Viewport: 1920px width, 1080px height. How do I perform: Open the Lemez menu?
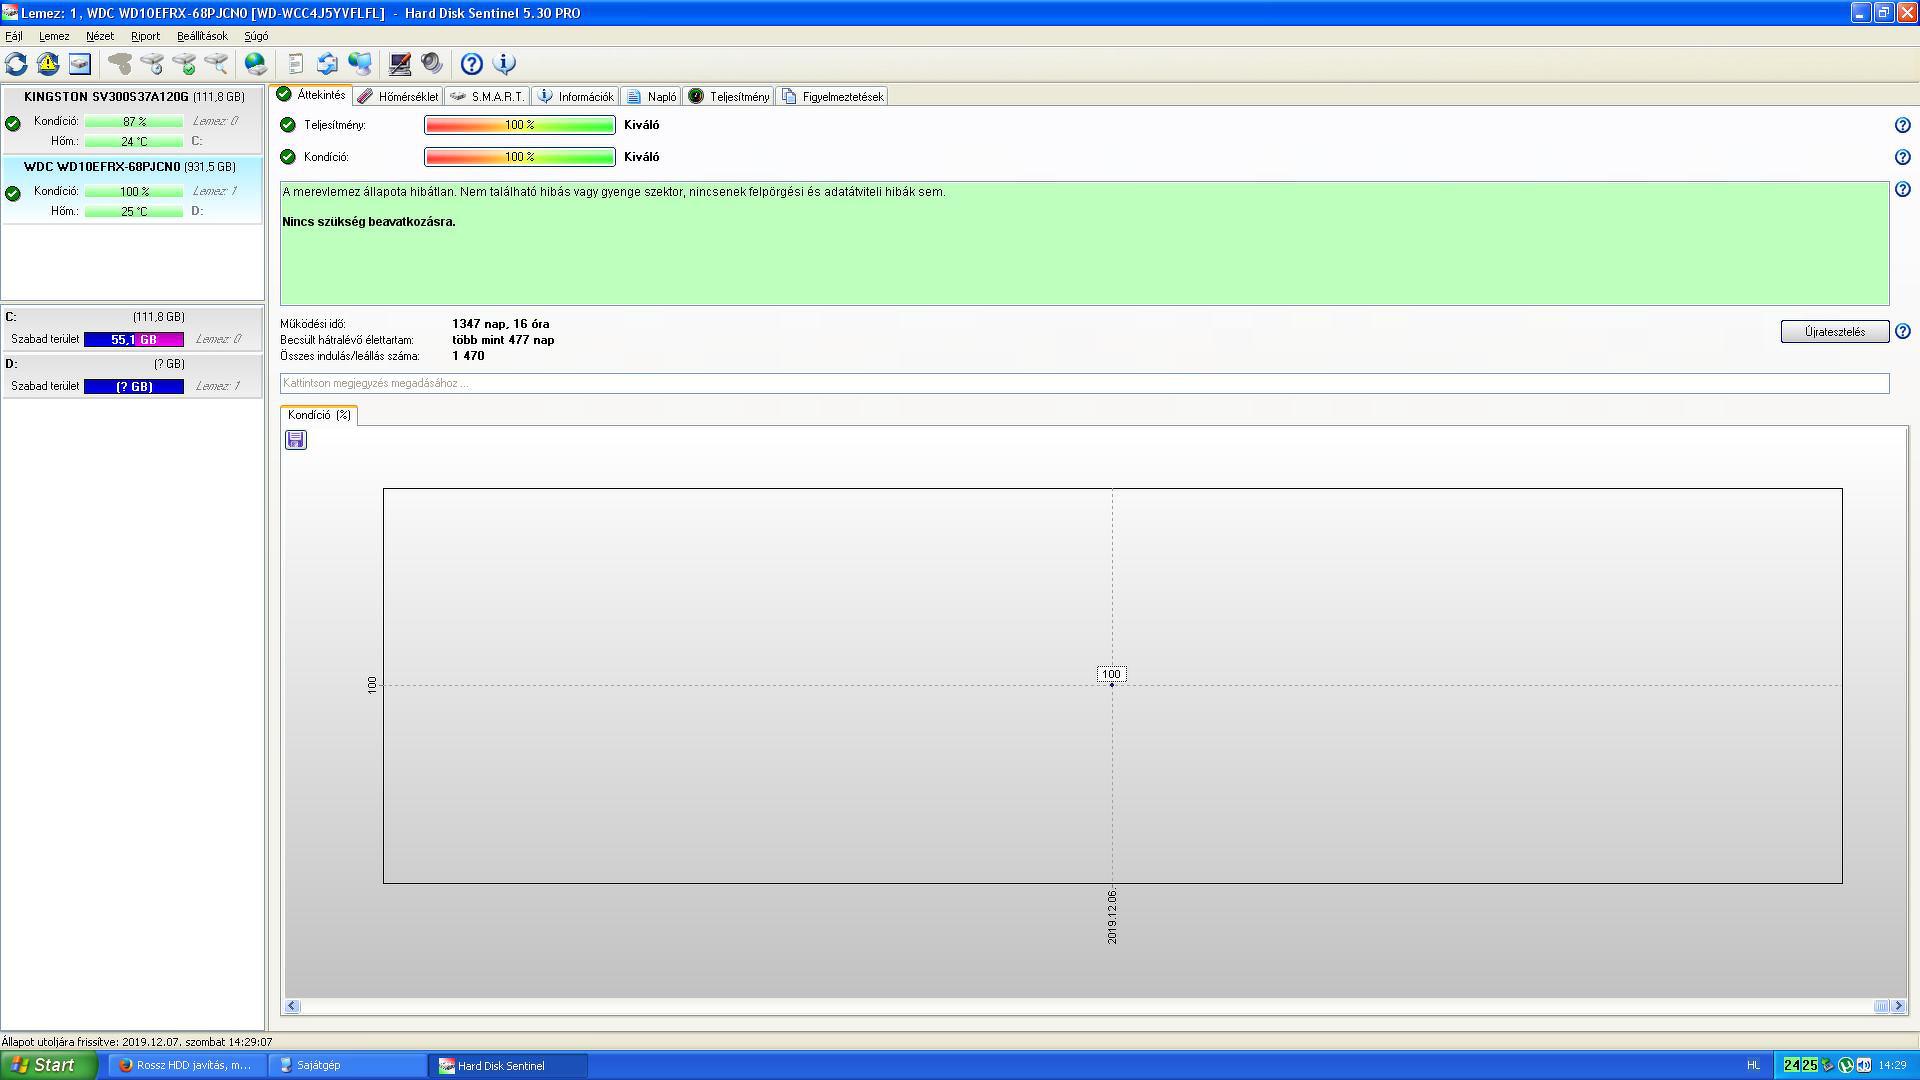(54, 36)
